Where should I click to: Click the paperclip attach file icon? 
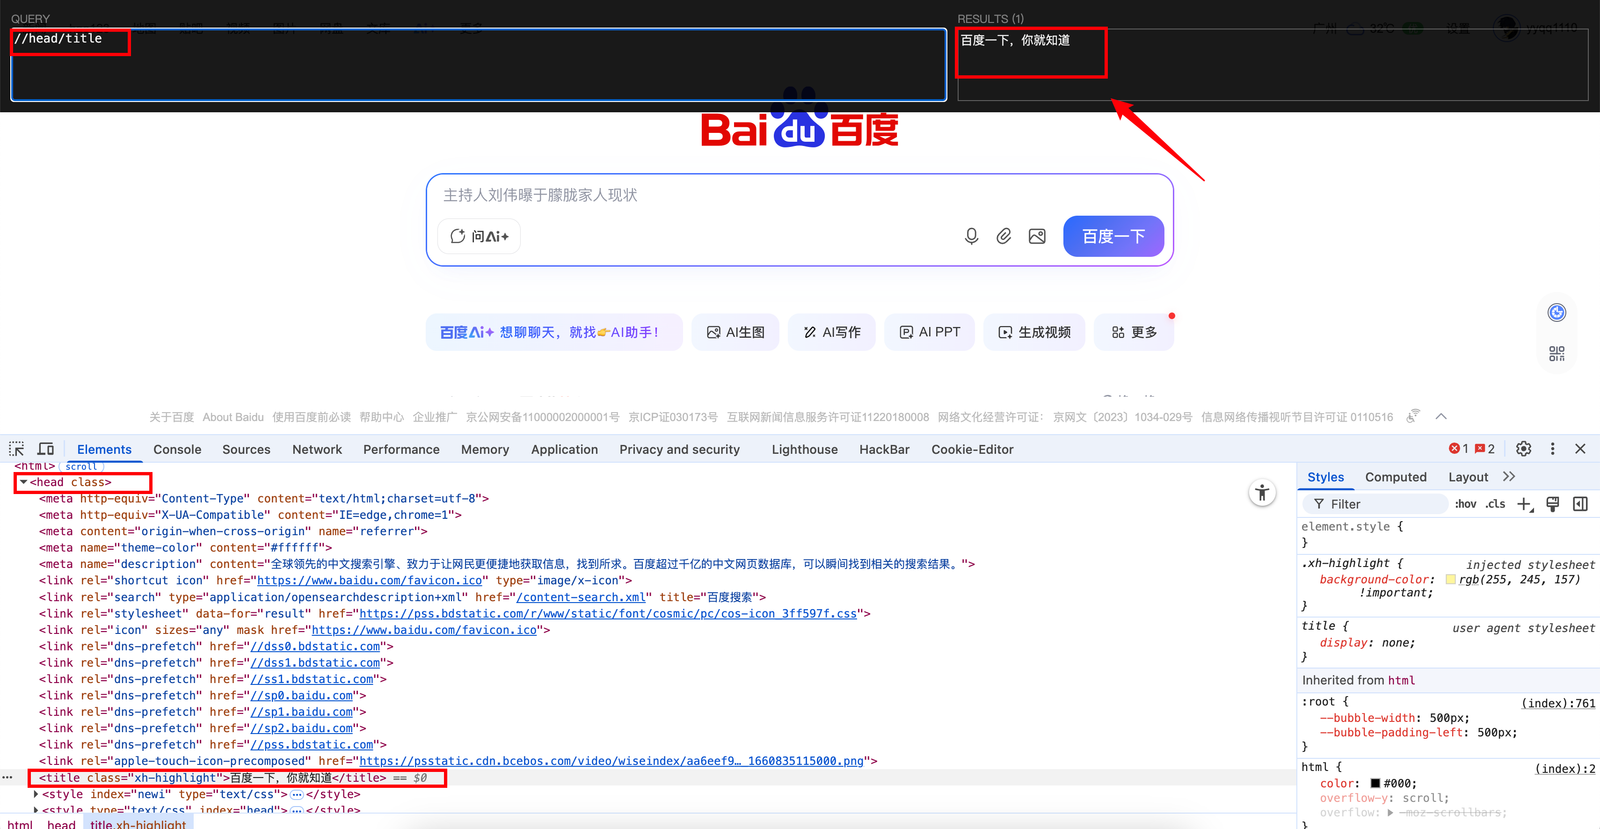click(x=1004, y=236)
